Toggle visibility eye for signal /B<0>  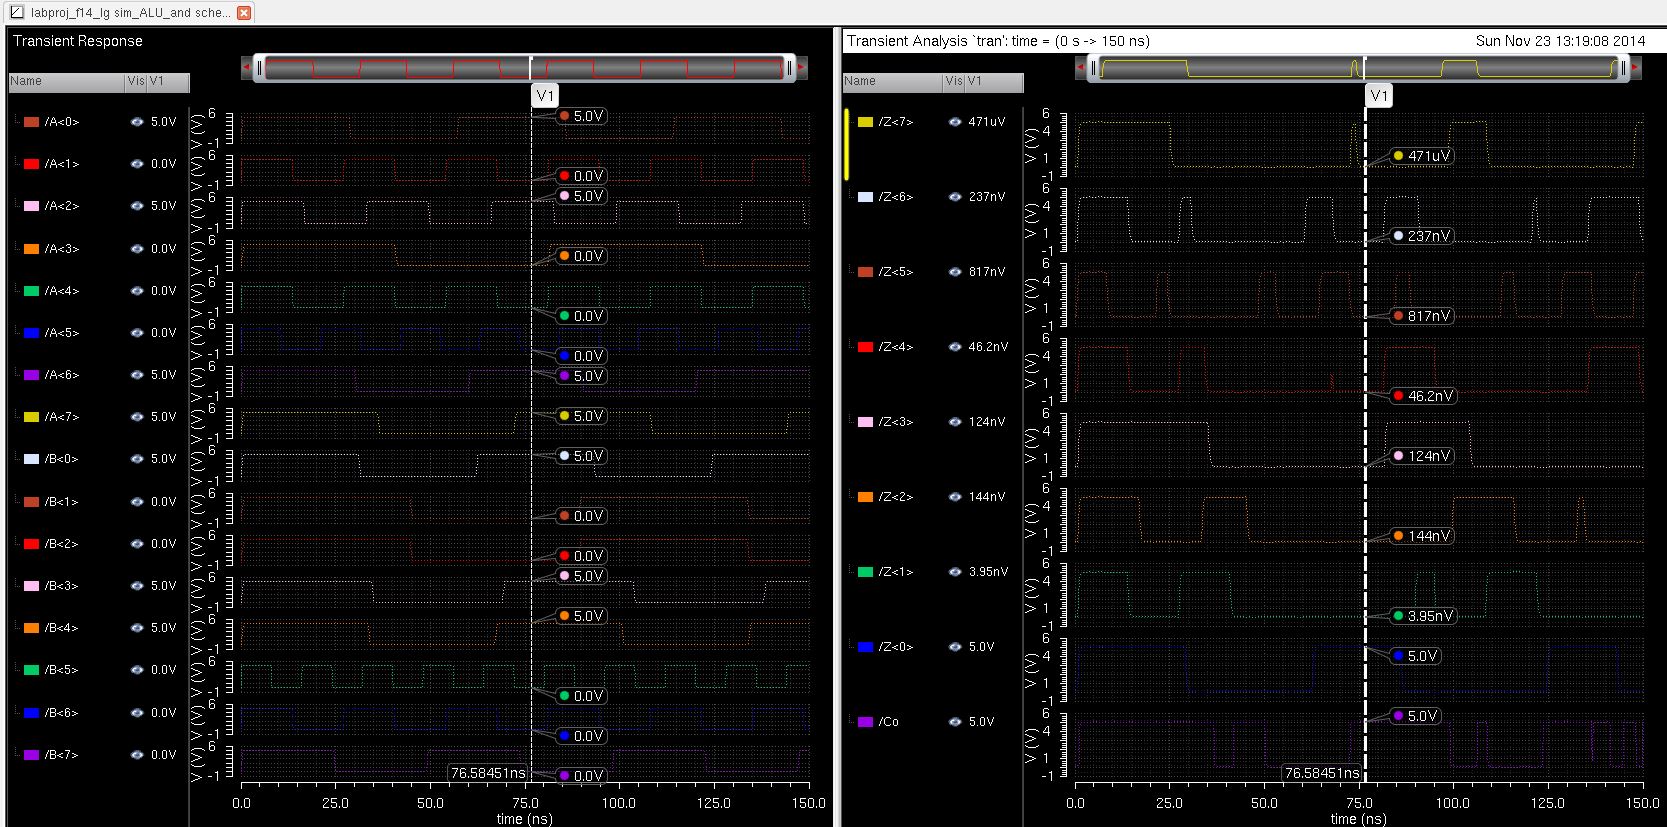point(137,459)
